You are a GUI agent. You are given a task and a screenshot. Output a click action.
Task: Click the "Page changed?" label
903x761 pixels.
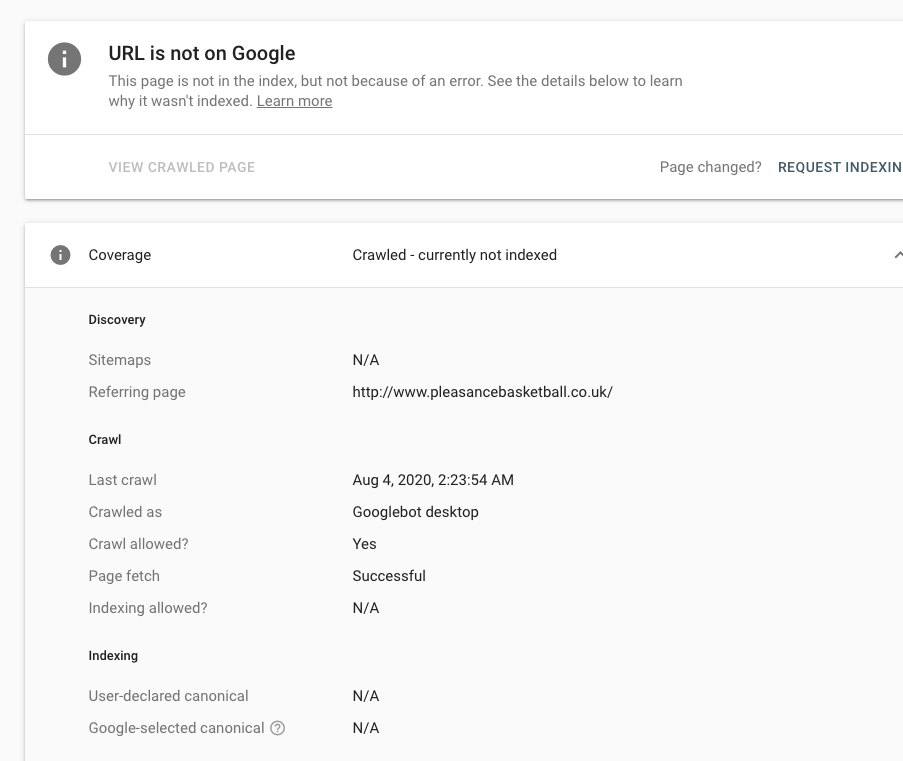[x=710, y=167]
